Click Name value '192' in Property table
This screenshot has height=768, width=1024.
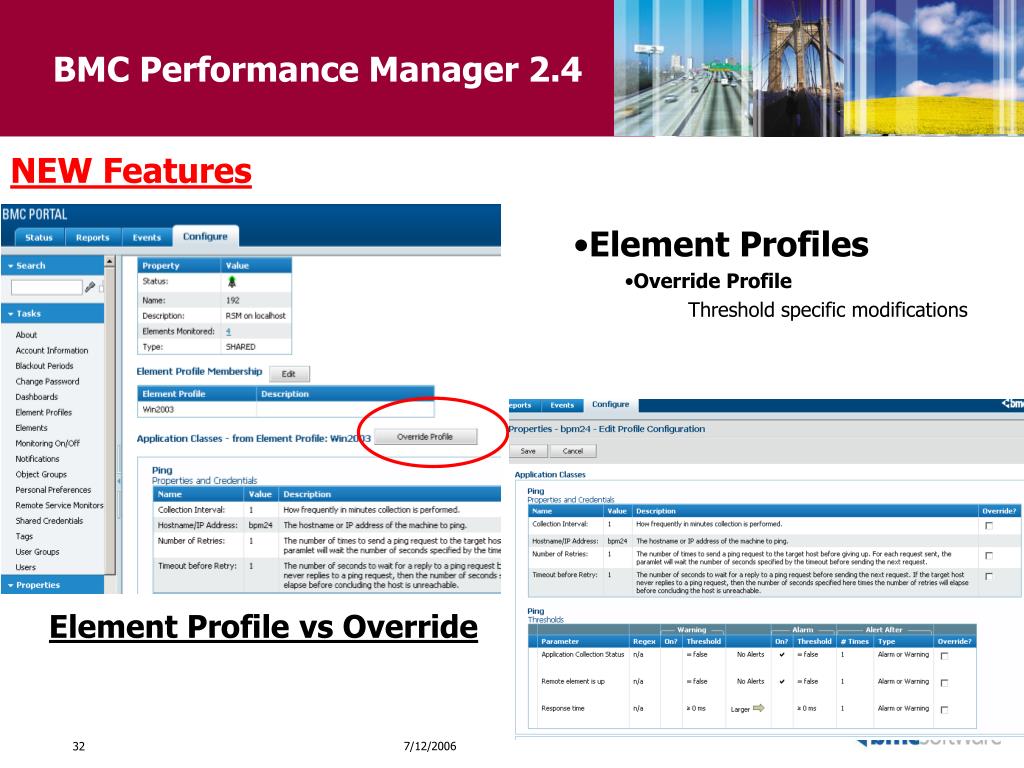[232, 301]
